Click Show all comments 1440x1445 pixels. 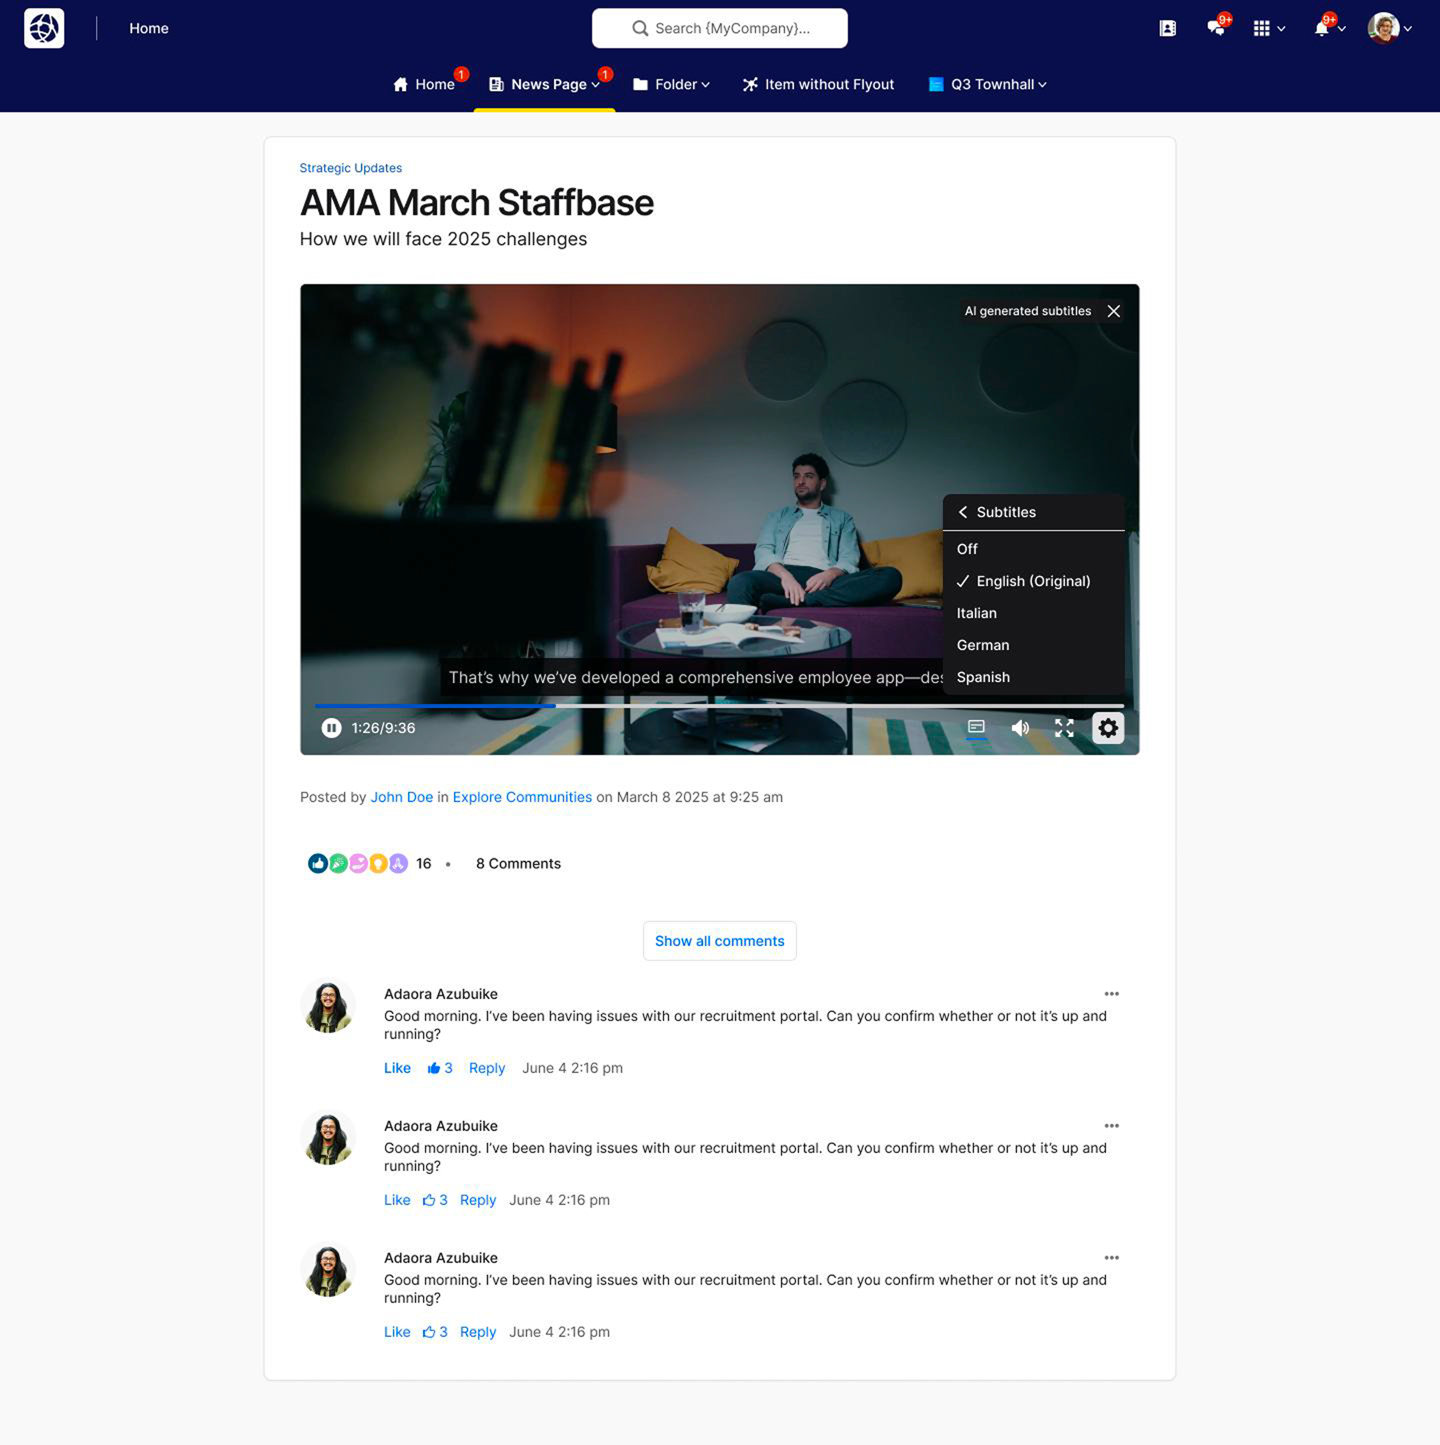coord(720,941)
